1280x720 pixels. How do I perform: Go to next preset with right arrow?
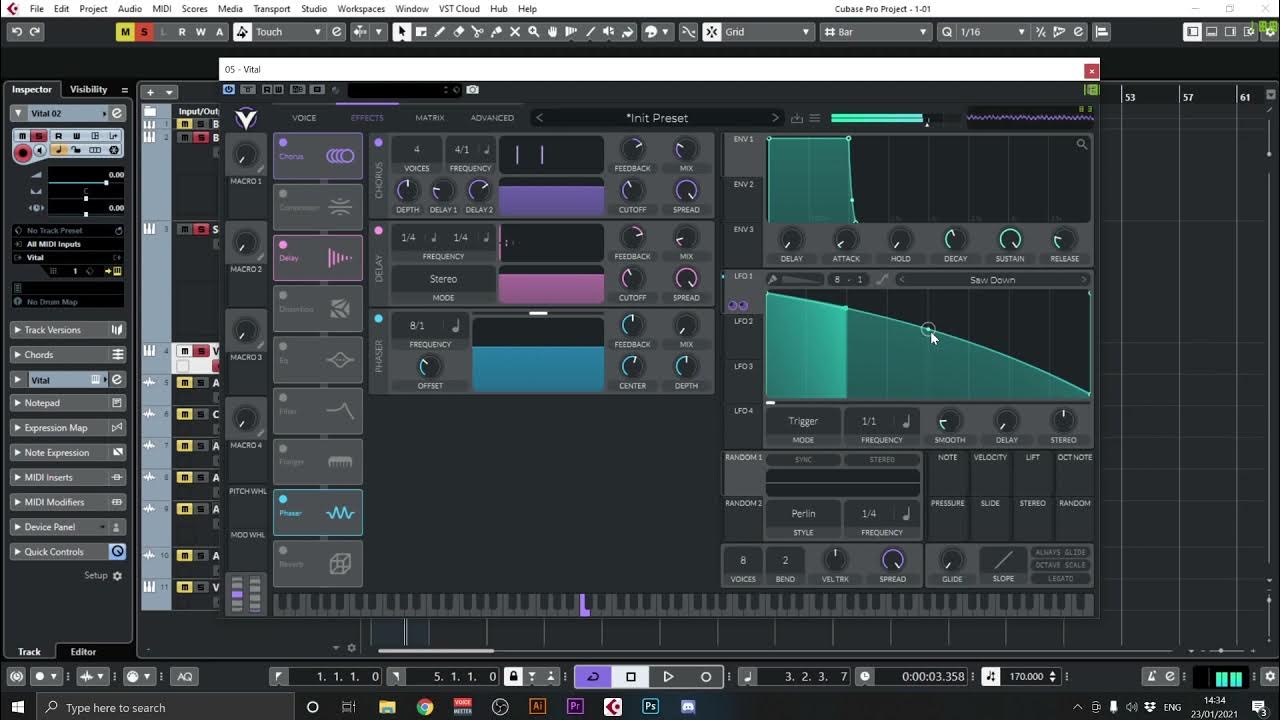click(x=774, y=118)
